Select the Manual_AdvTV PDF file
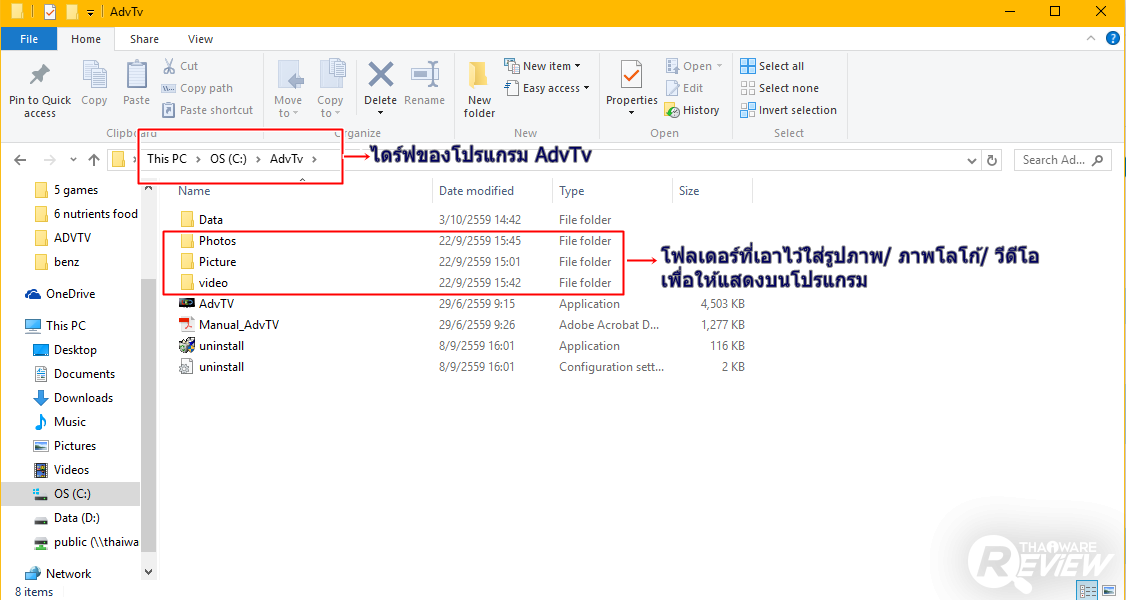1126x600 pixels. 463,325
